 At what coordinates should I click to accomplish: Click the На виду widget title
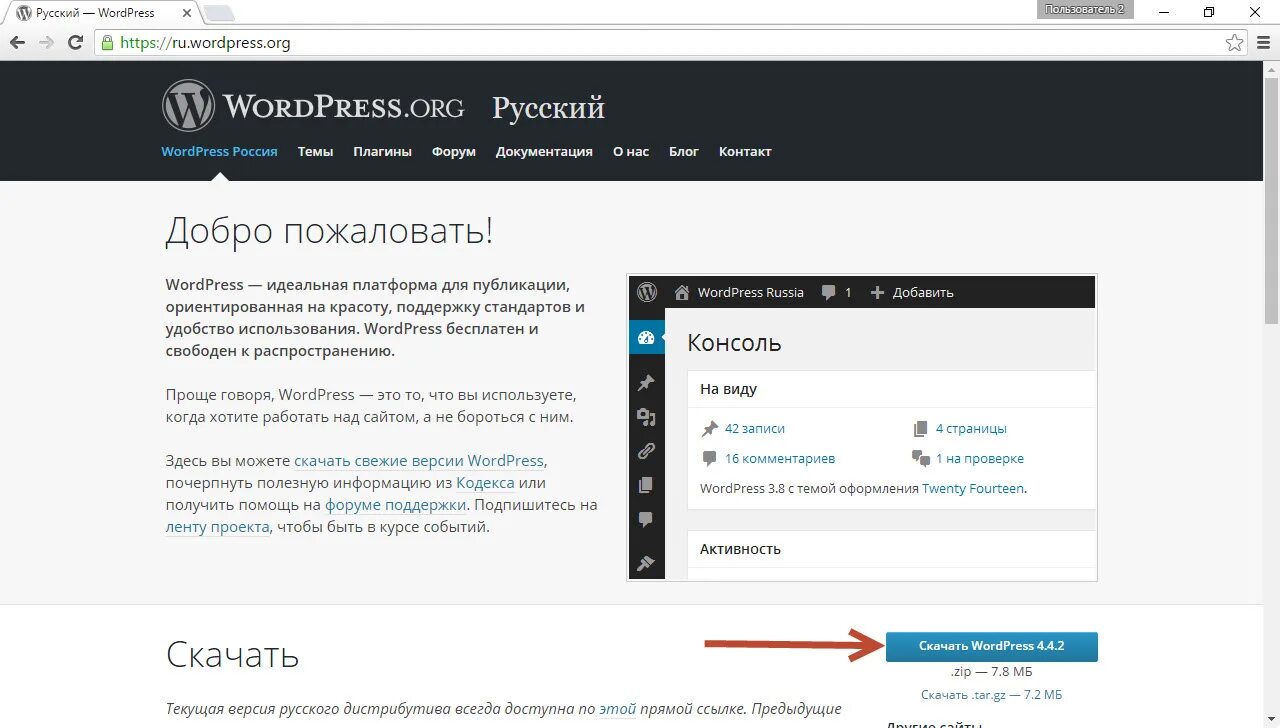[x=728, y=389]
